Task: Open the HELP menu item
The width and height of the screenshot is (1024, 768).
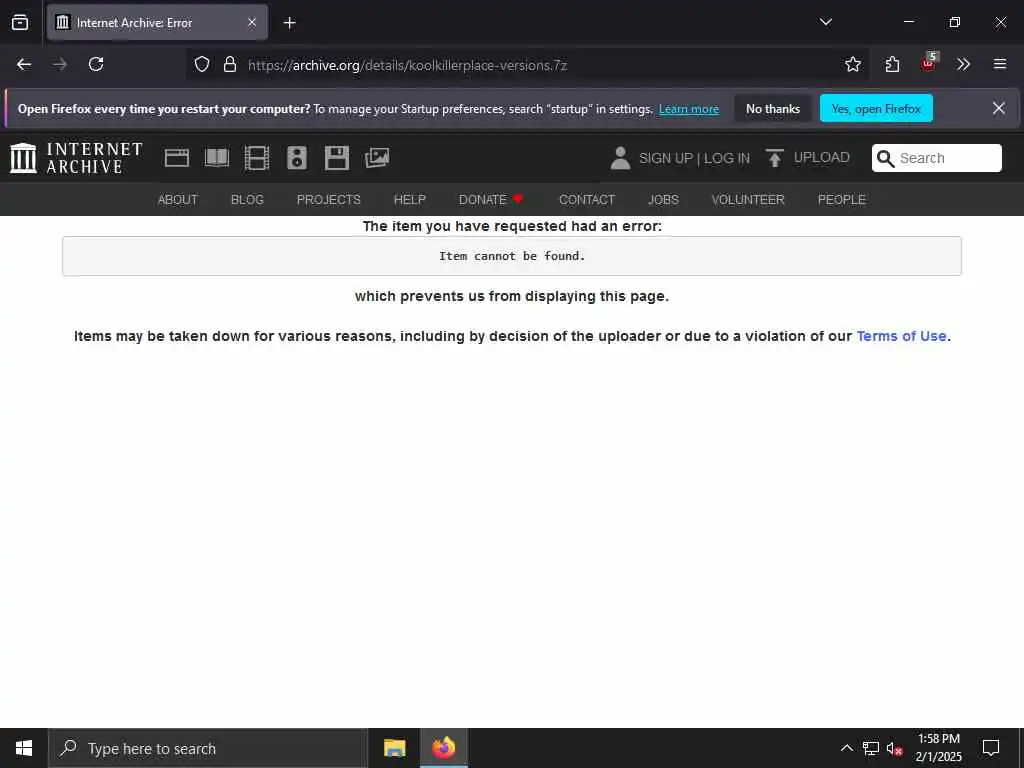Action: click(409, 200)
